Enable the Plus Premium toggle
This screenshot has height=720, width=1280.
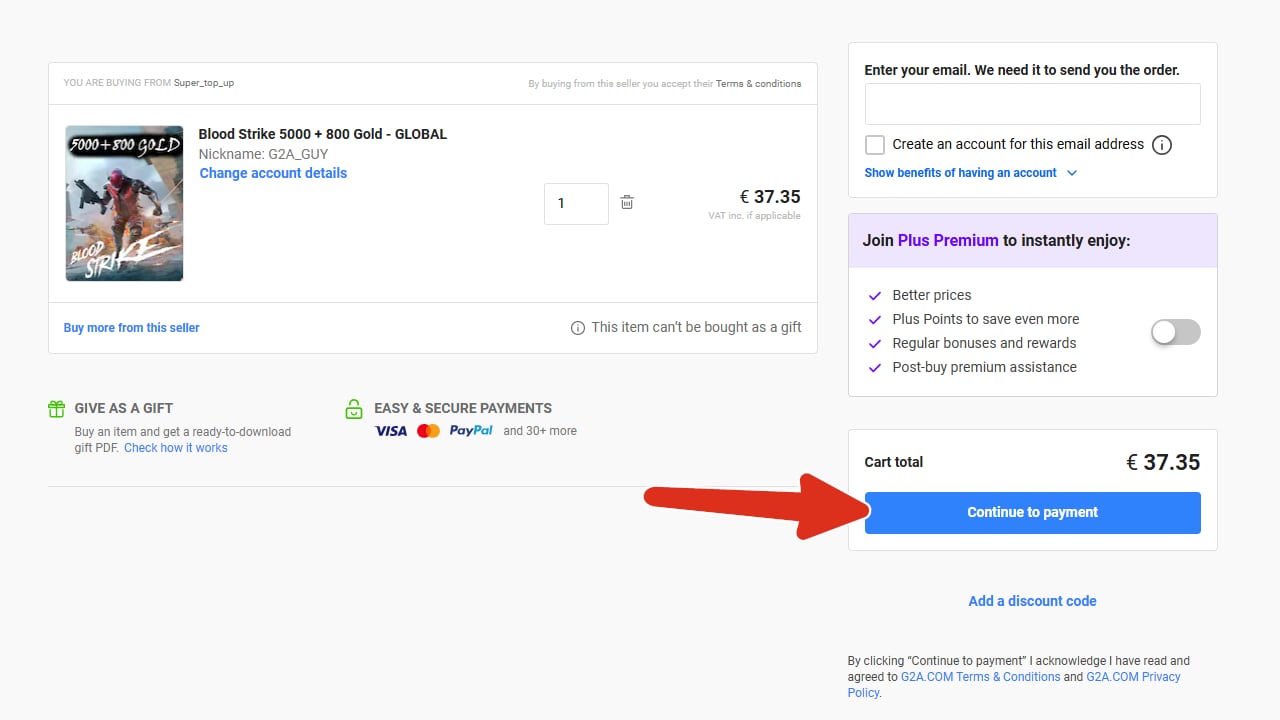(x=1175, y=332)
